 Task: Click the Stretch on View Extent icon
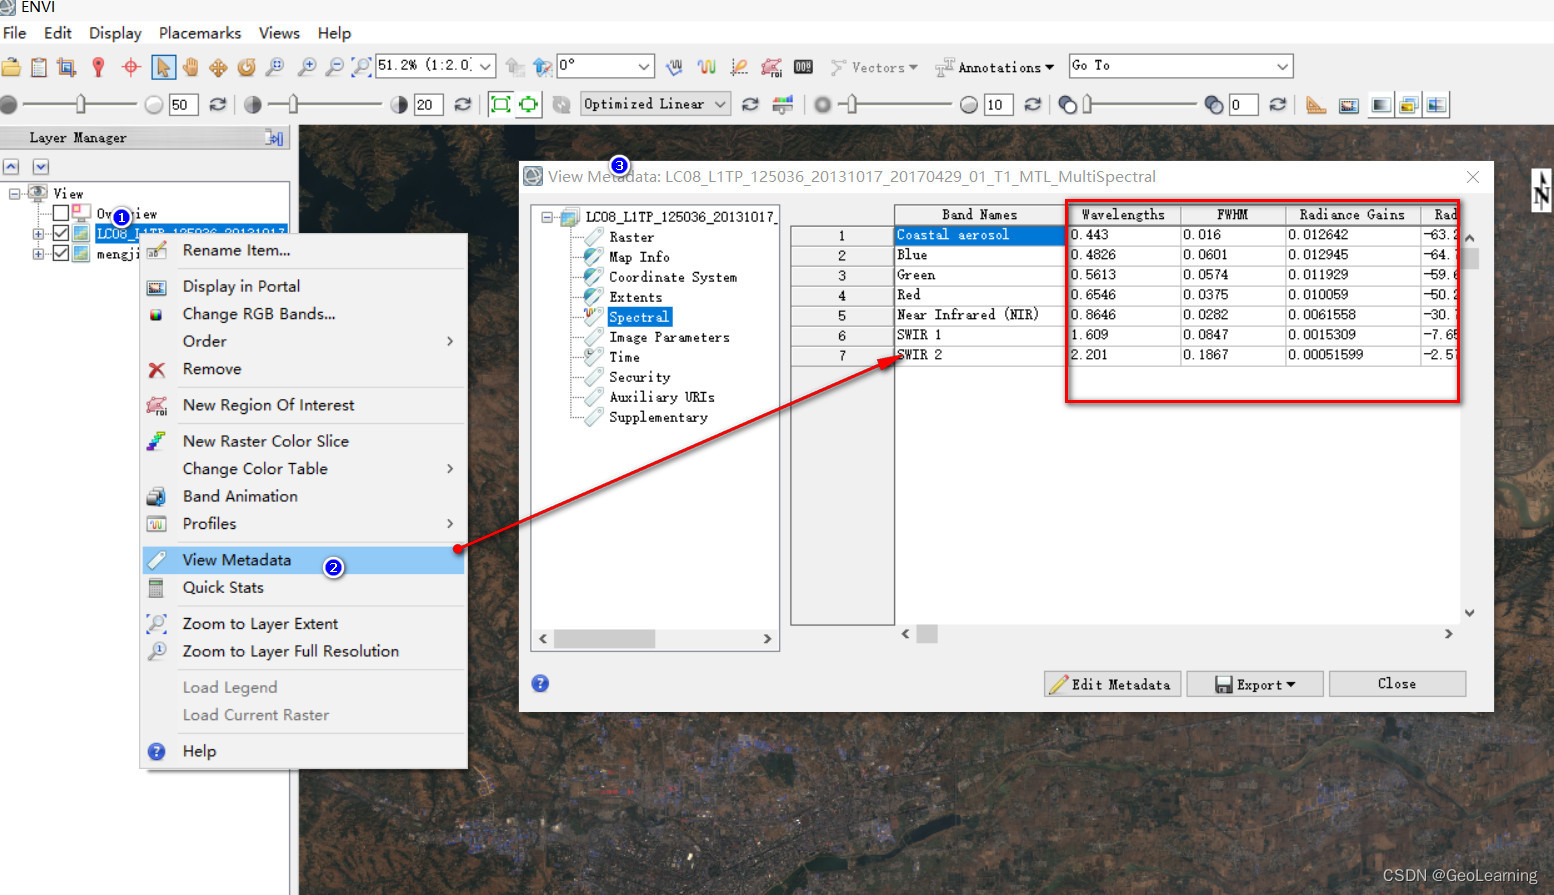click(528, 104)
